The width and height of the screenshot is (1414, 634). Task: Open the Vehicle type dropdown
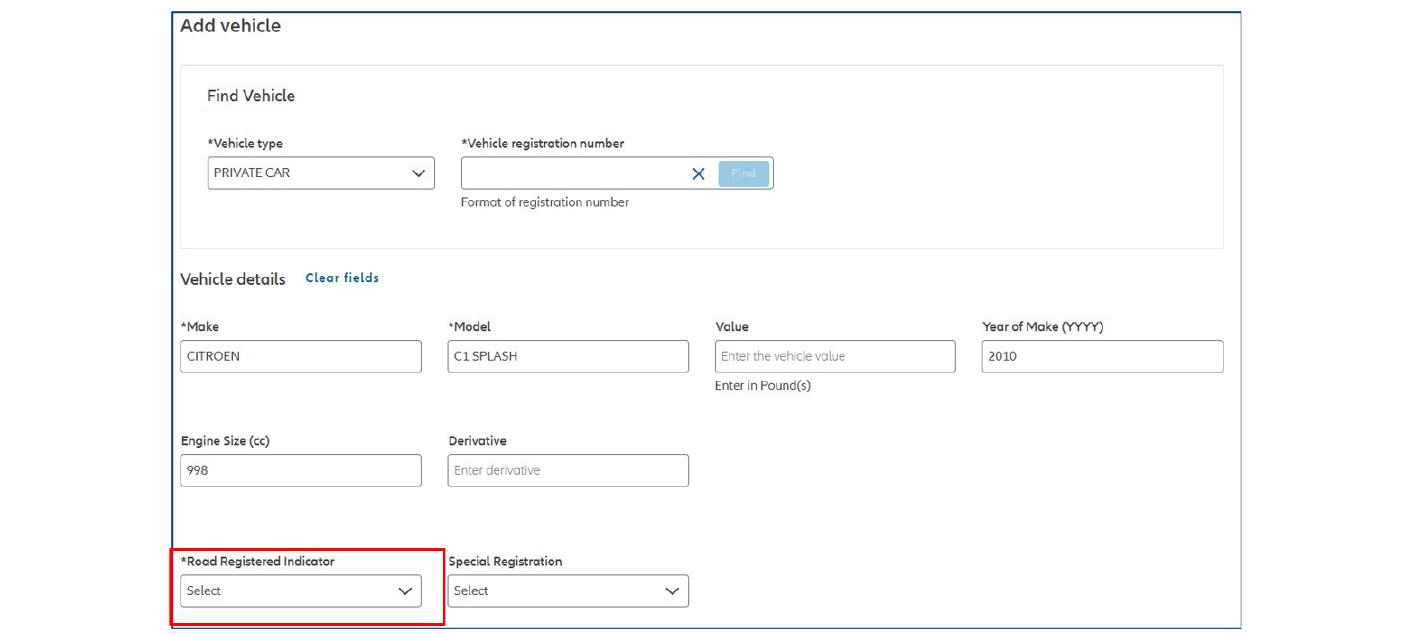(x=321, y=173)
